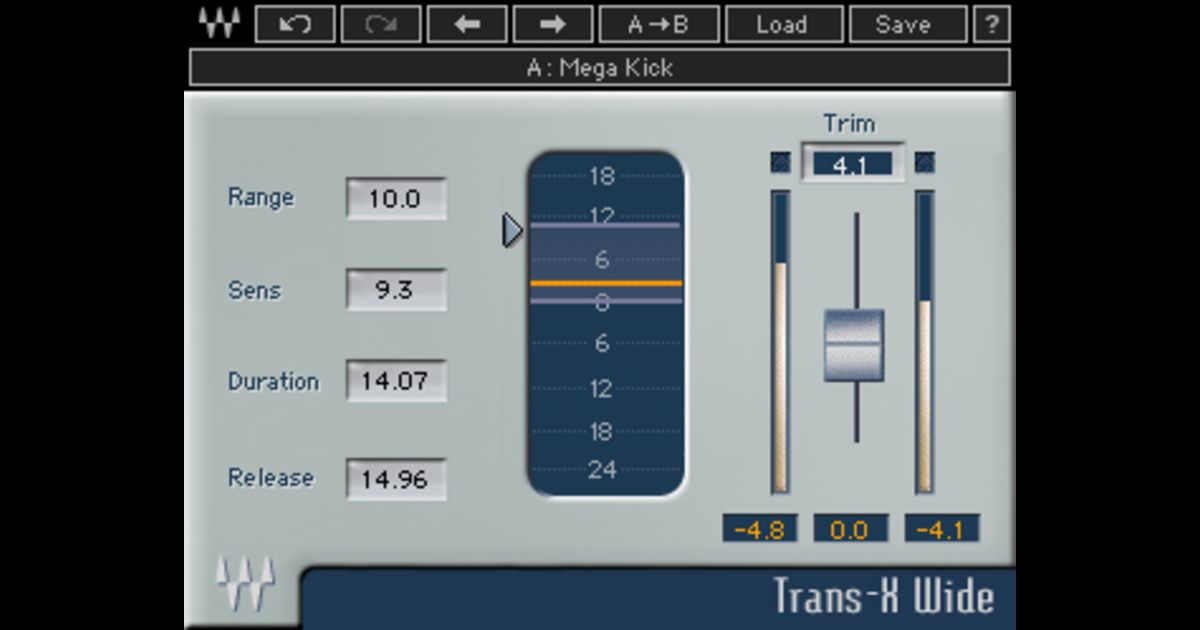The image size is (1200, 630).
Task: Click the Range value field showing 10.0
Action: point(396,199)
